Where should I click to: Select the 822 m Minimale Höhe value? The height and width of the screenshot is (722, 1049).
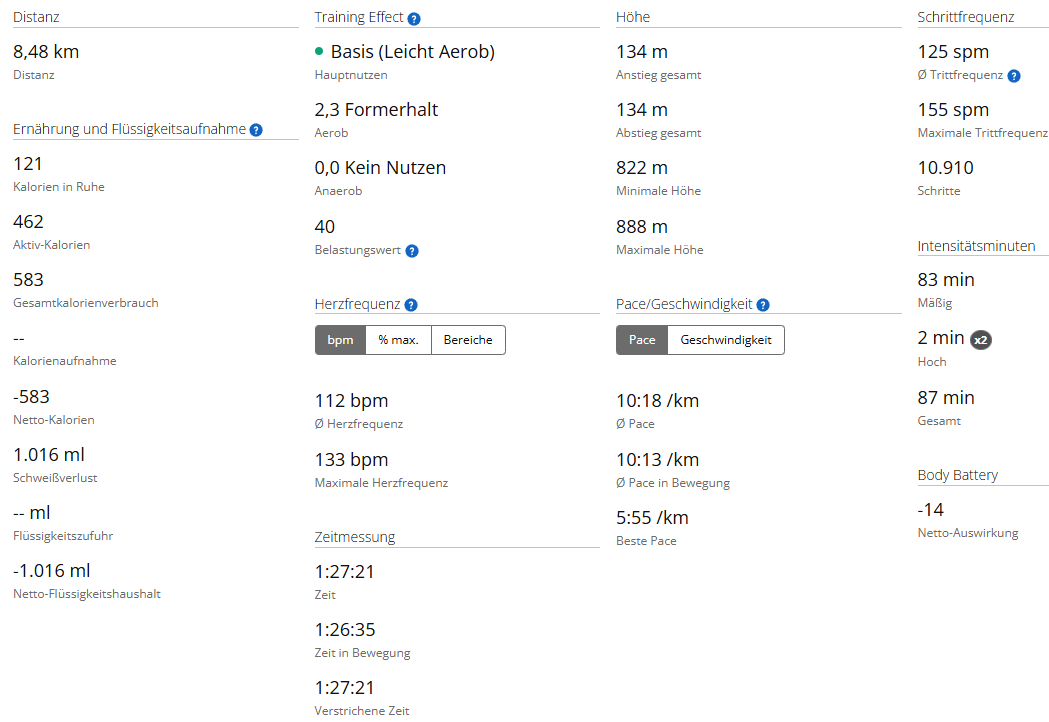point(642,168)
